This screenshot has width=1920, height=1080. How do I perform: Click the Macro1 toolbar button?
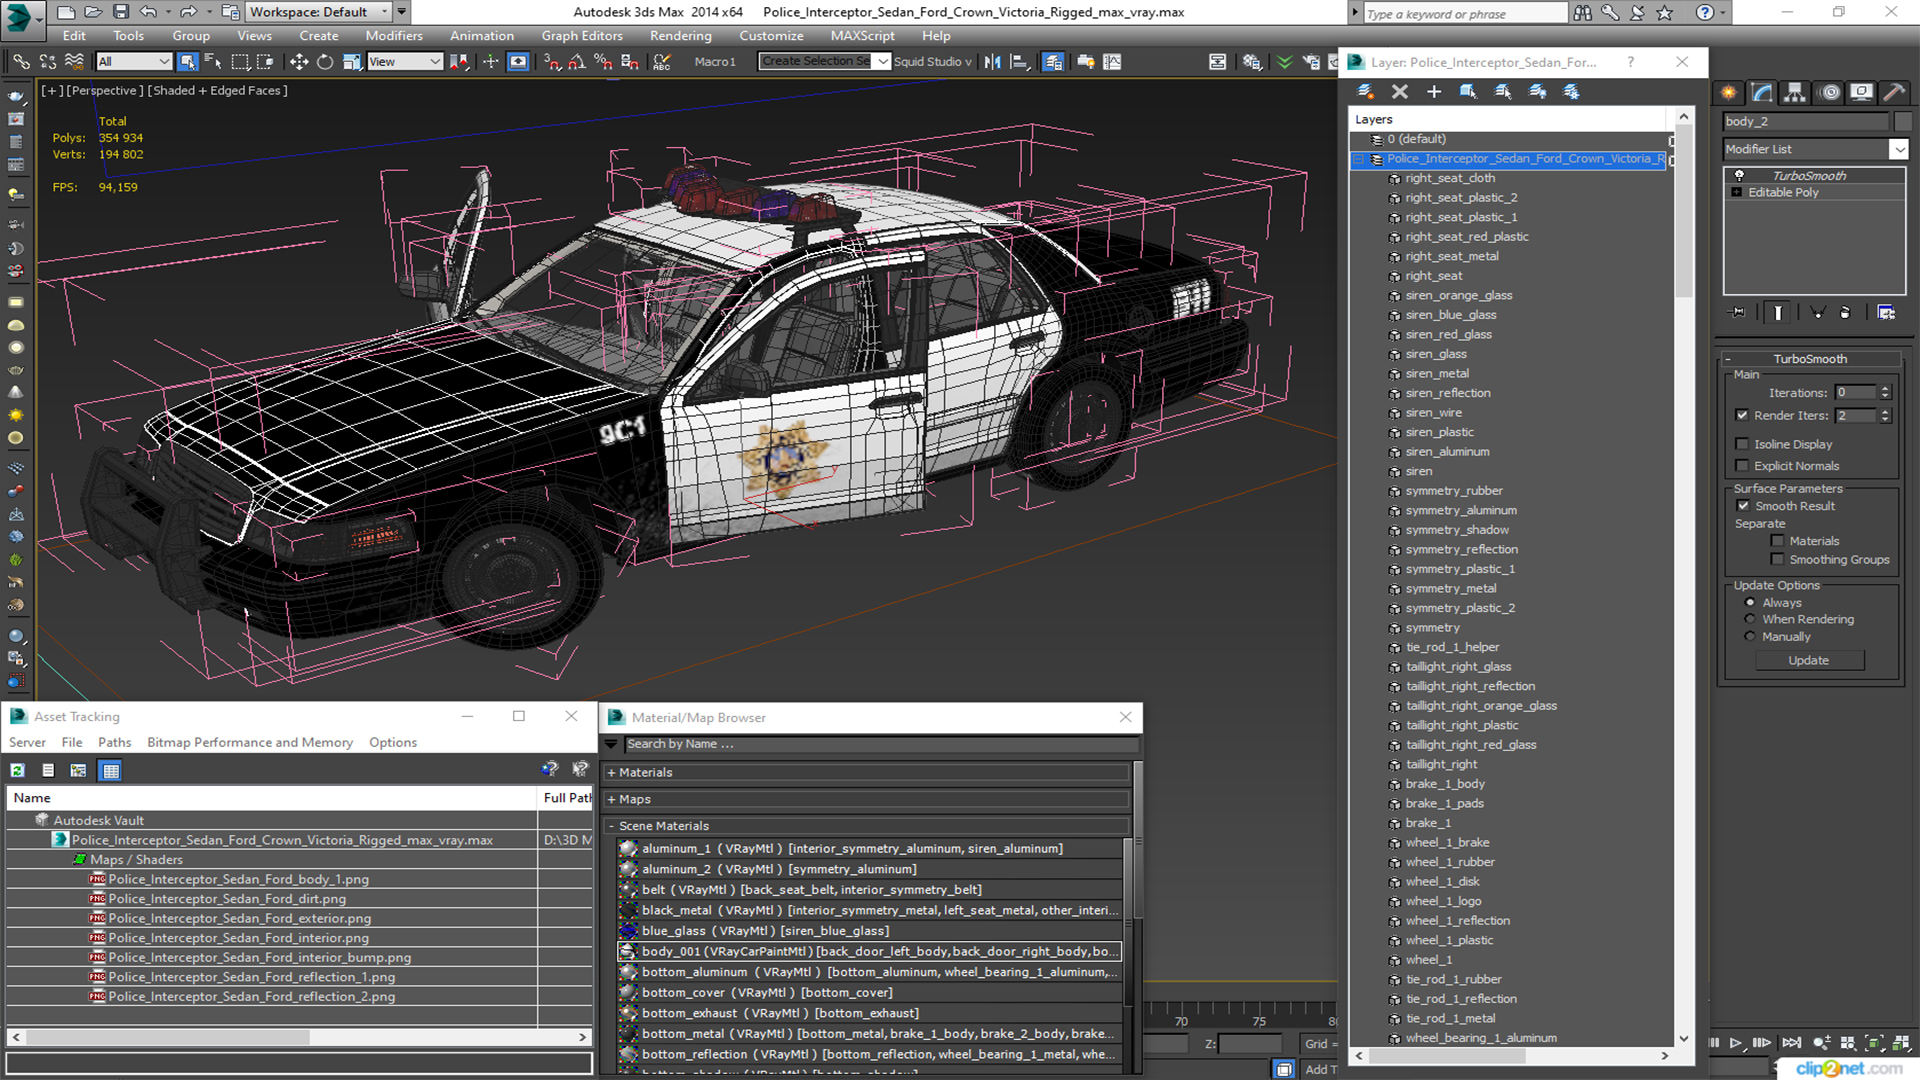point(715,62)
